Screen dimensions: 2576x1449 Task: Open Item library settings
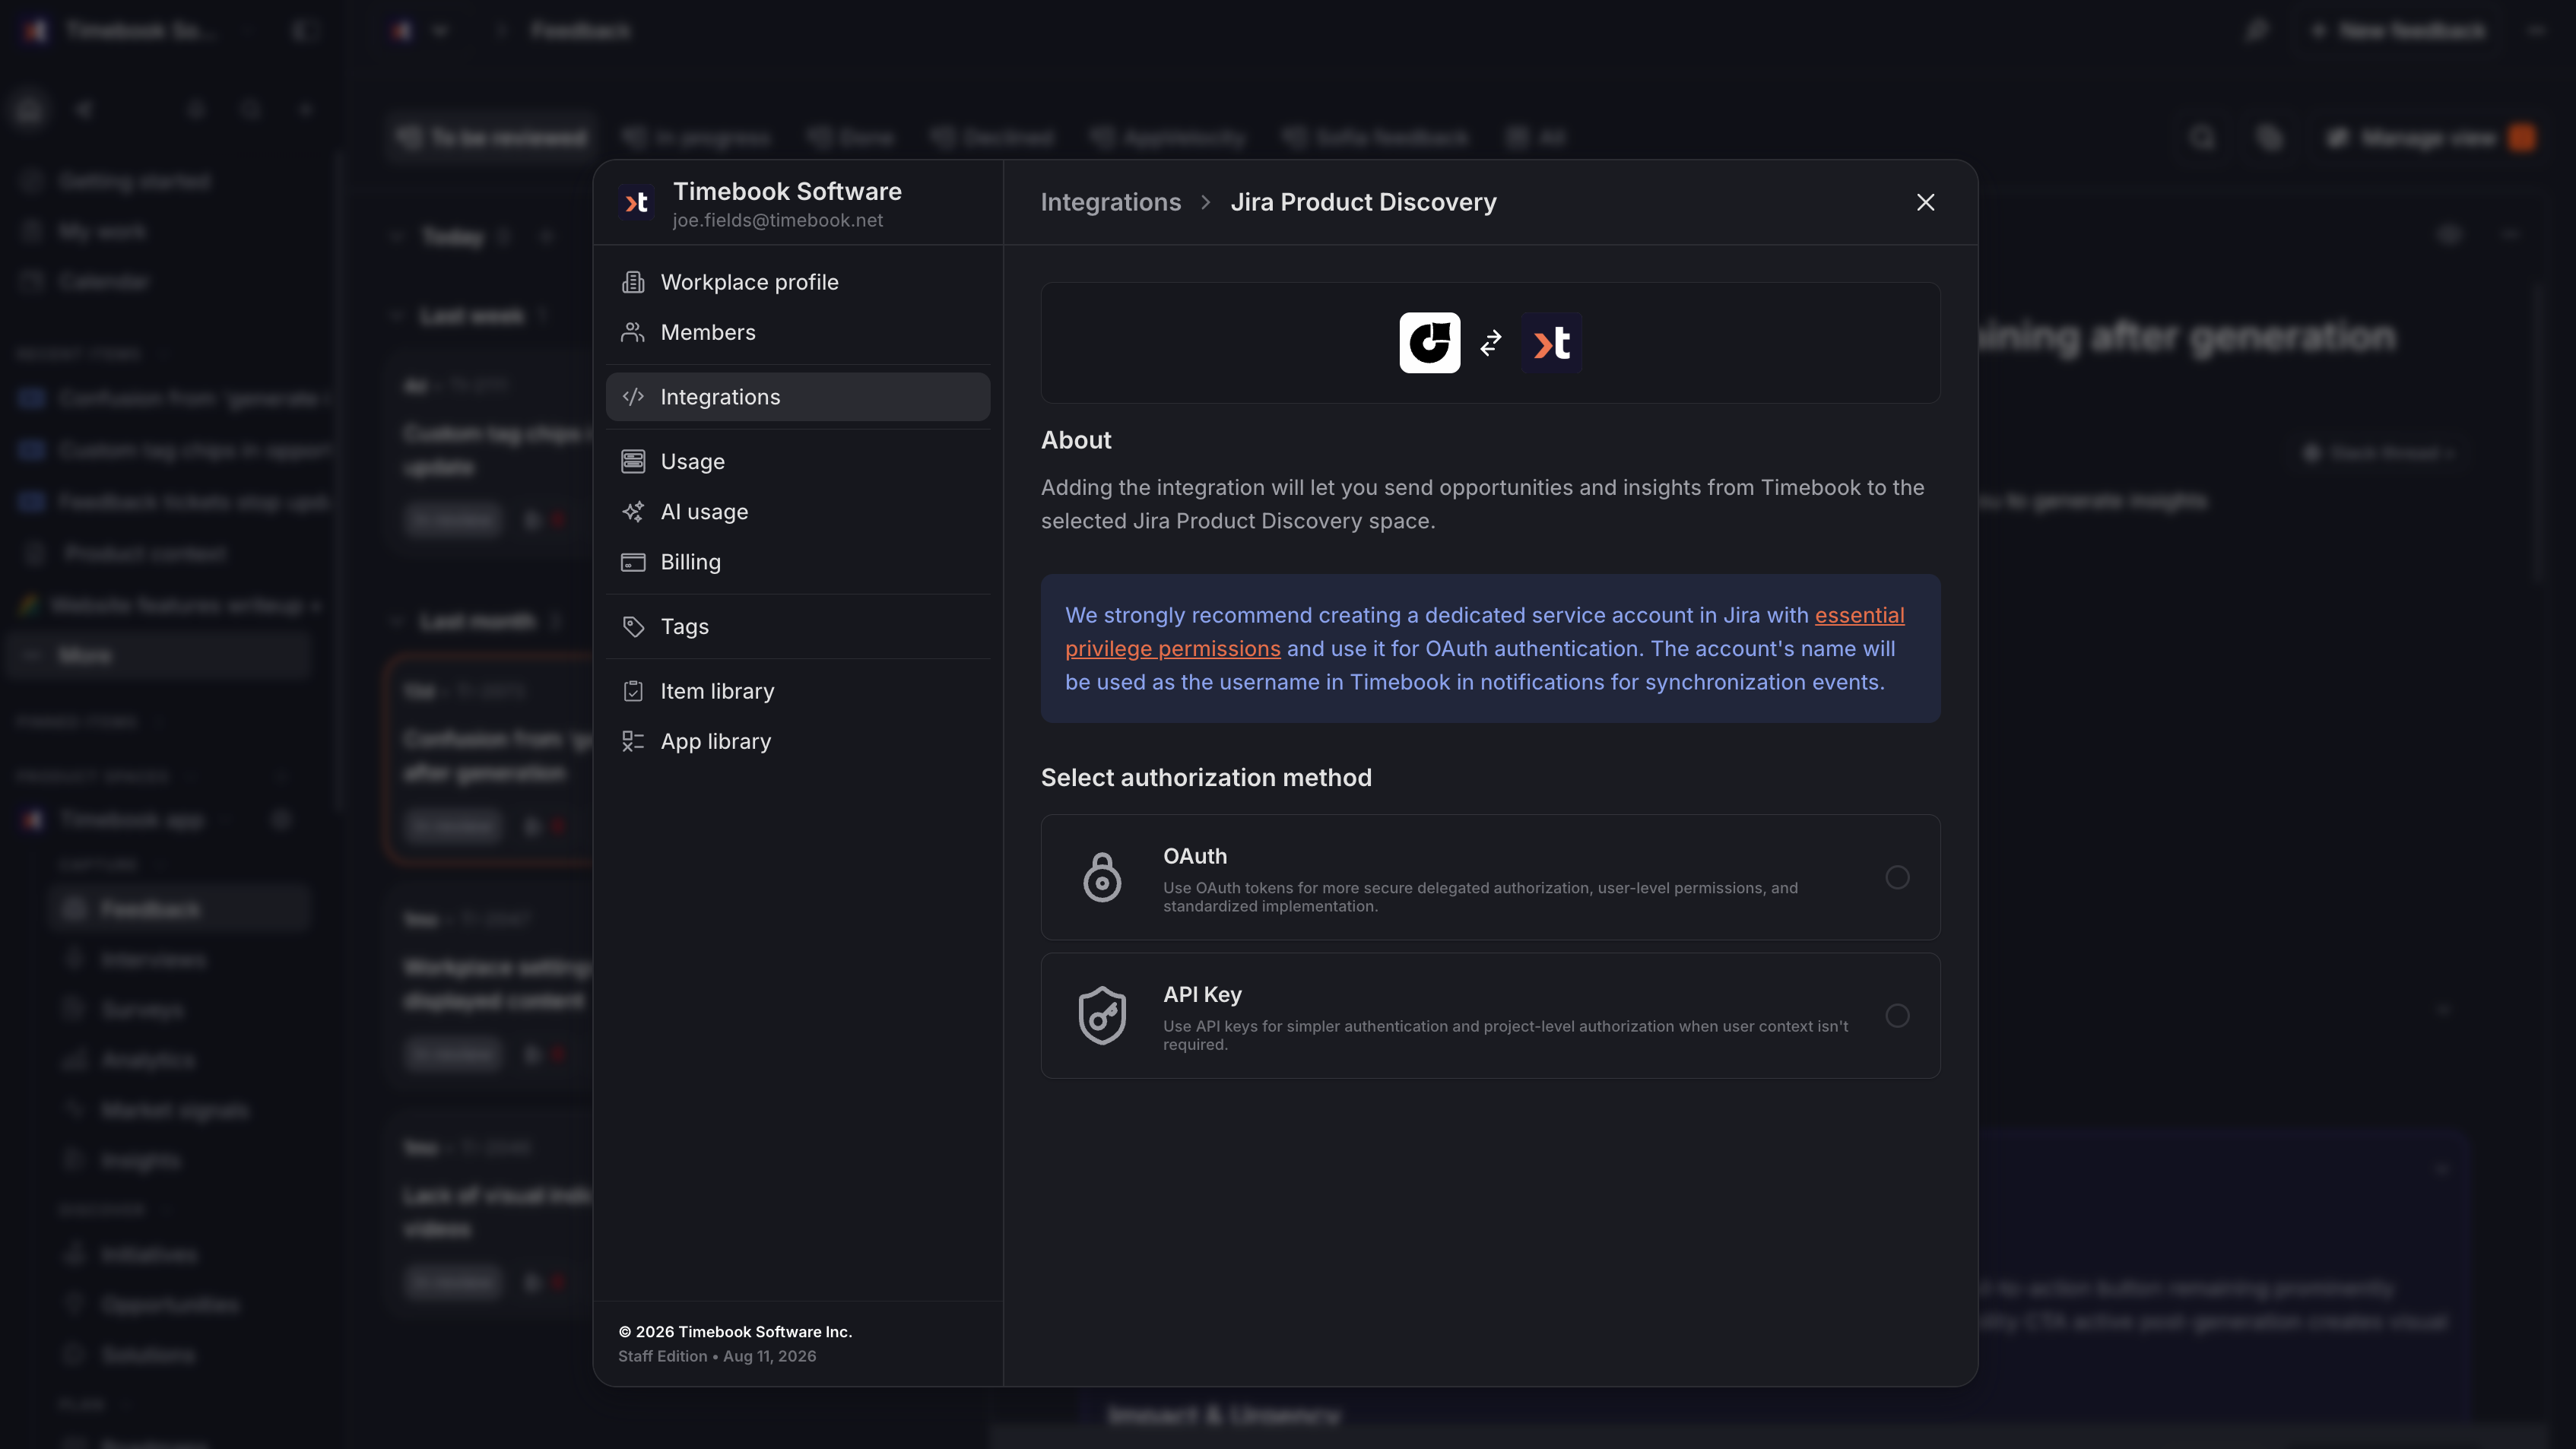[797, 691]
